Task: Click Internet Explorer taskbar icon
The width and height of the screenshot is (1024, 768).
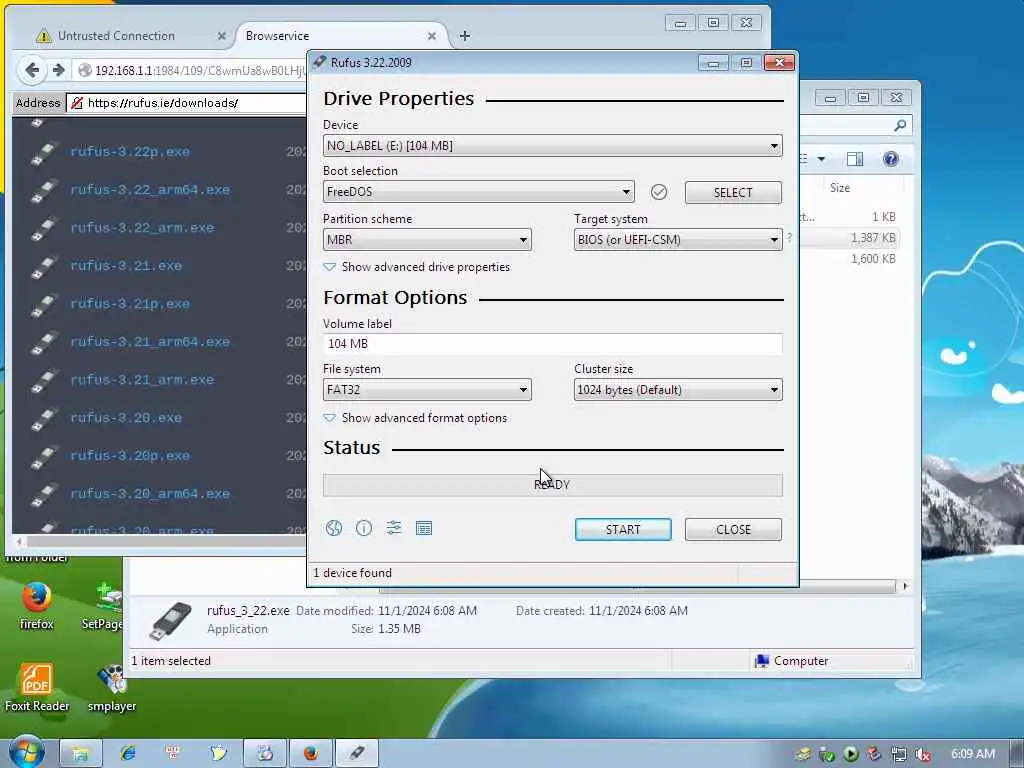Action: 127,753
